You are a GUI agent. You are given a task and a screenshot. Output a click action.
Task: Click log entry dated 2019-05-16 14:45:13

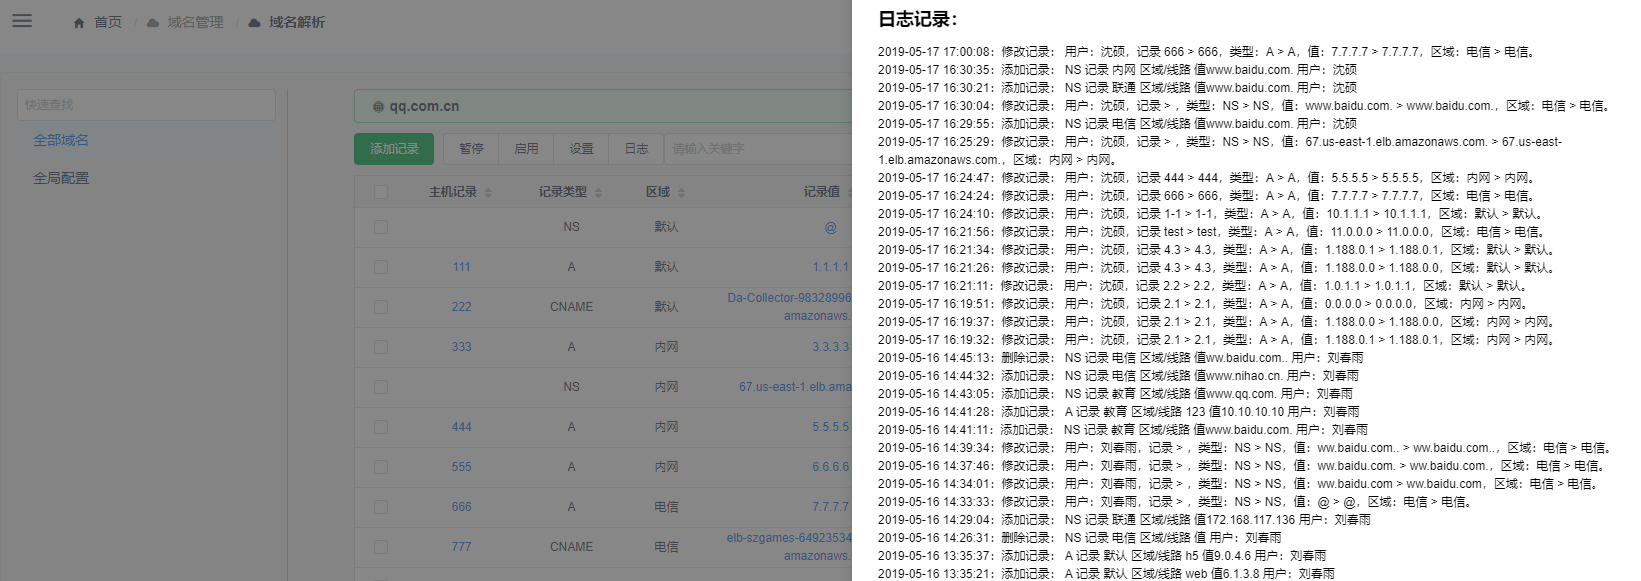click(1120, 358)
